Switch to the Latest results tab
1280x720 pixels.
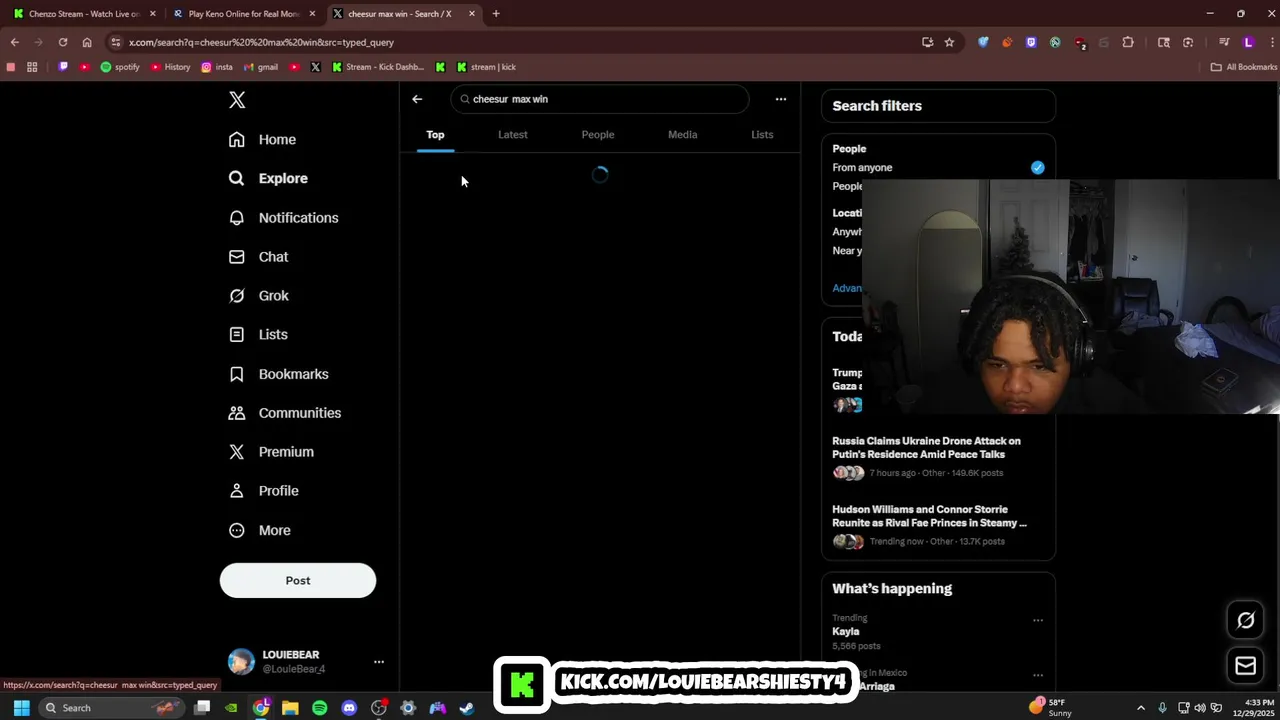click(513, 134)
